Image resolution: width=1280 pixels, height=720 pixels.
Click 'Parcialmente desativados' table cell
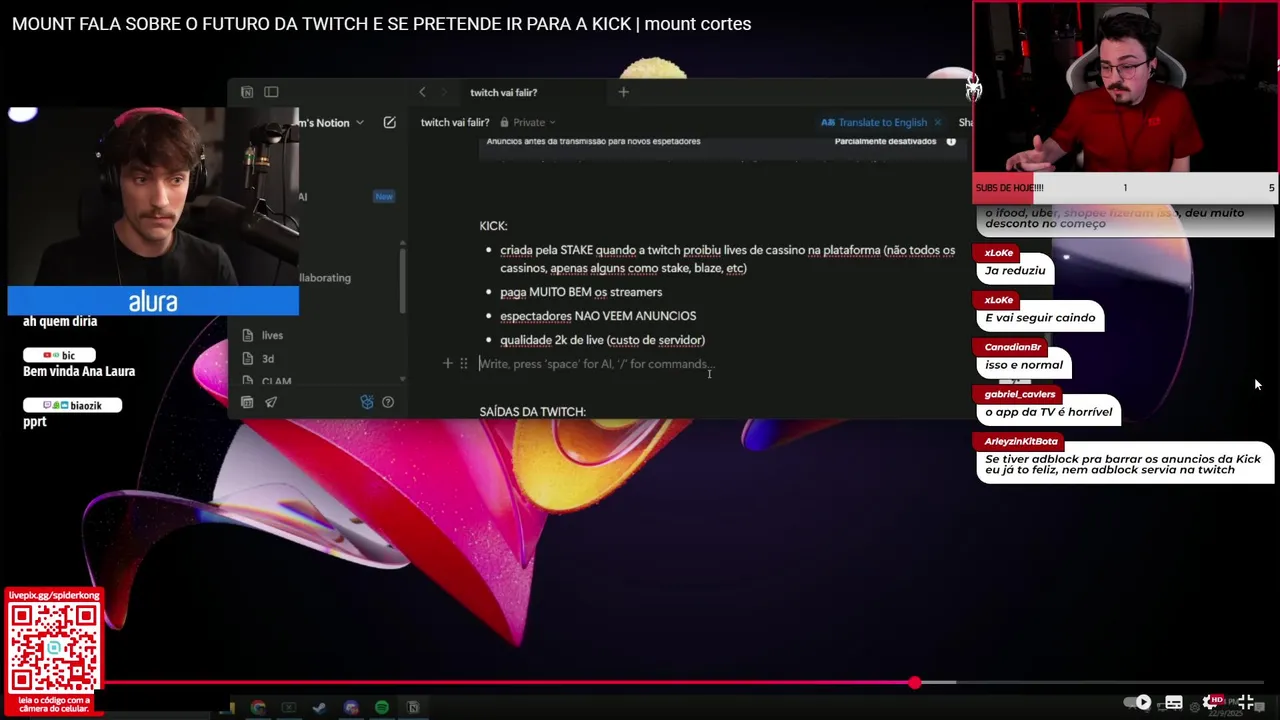tap(885, 141)
